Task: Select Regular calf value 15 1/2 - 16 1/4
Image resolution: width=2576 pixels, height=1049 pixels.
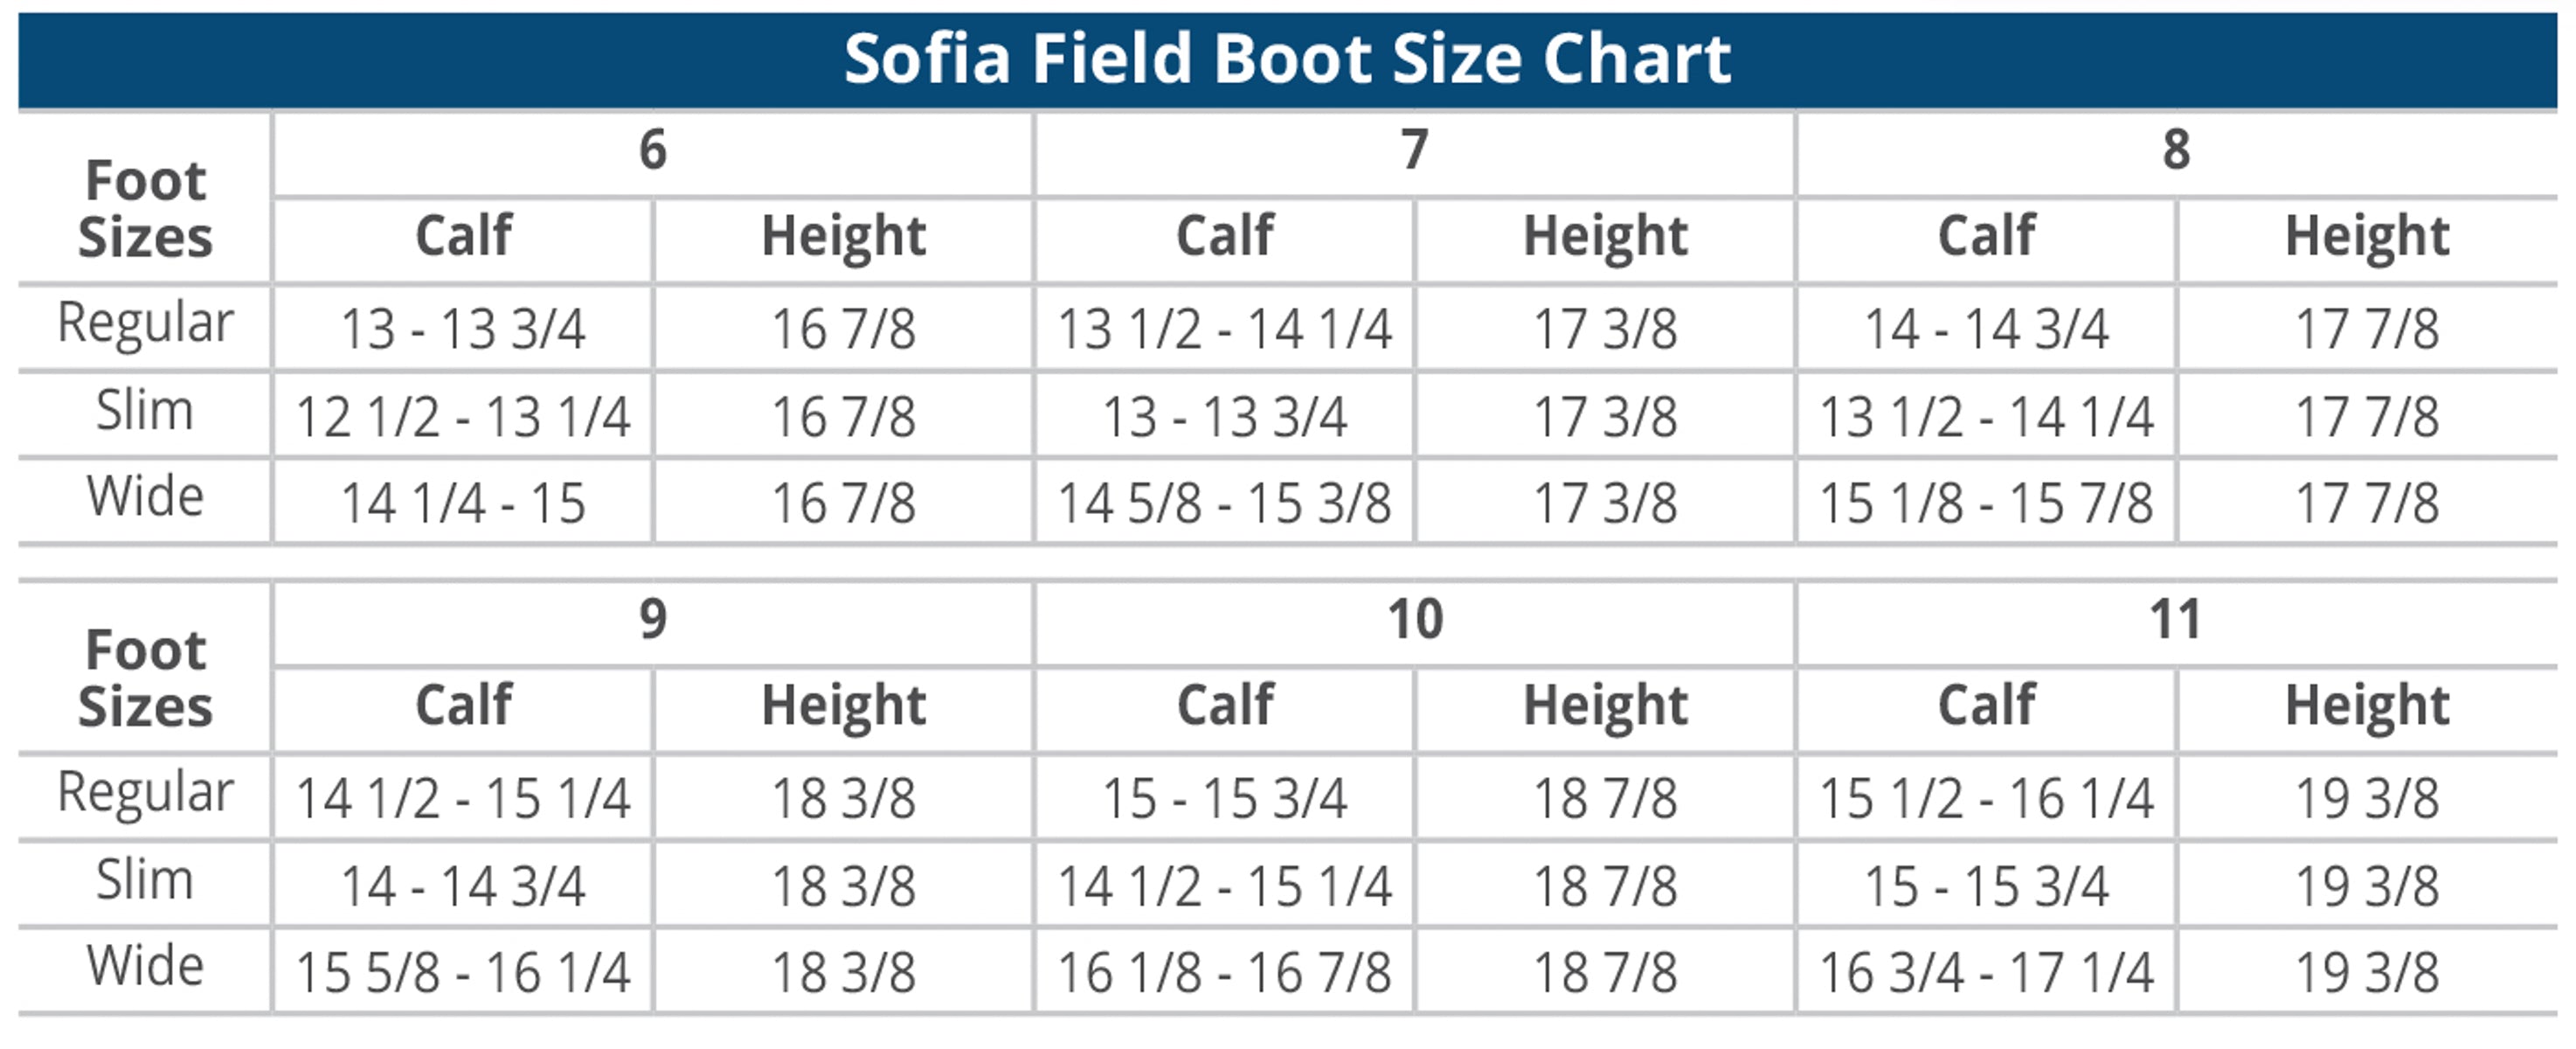Action: 1986,798
